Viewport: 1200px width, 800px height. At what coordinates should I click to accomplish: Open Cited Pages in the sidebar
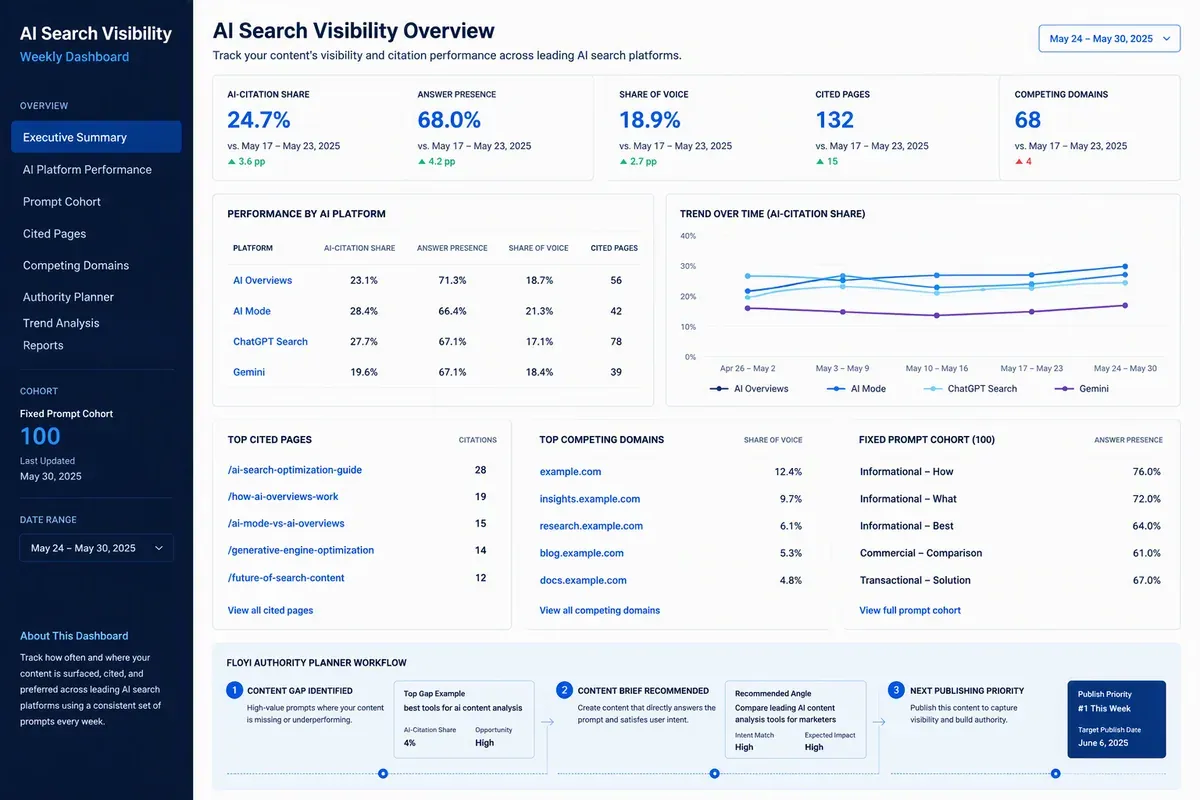(54, 233)
